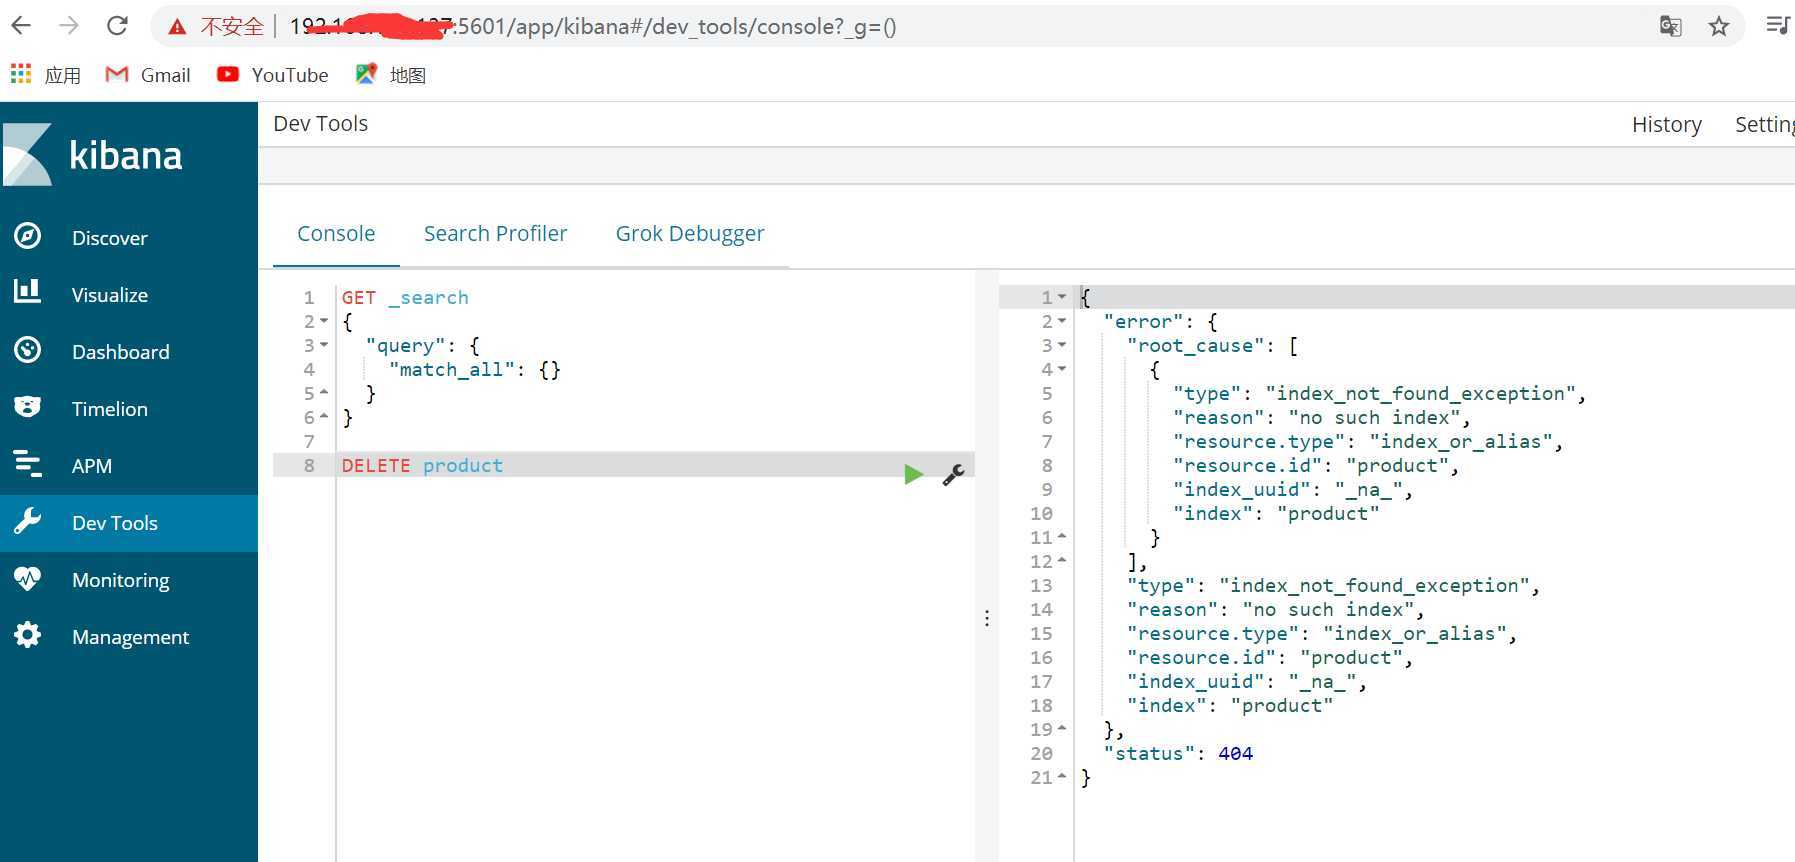Click the 不安全 insecure label
Image resolution: width=1795 pixels, height=862 pixels.
[x=232, y=26]
